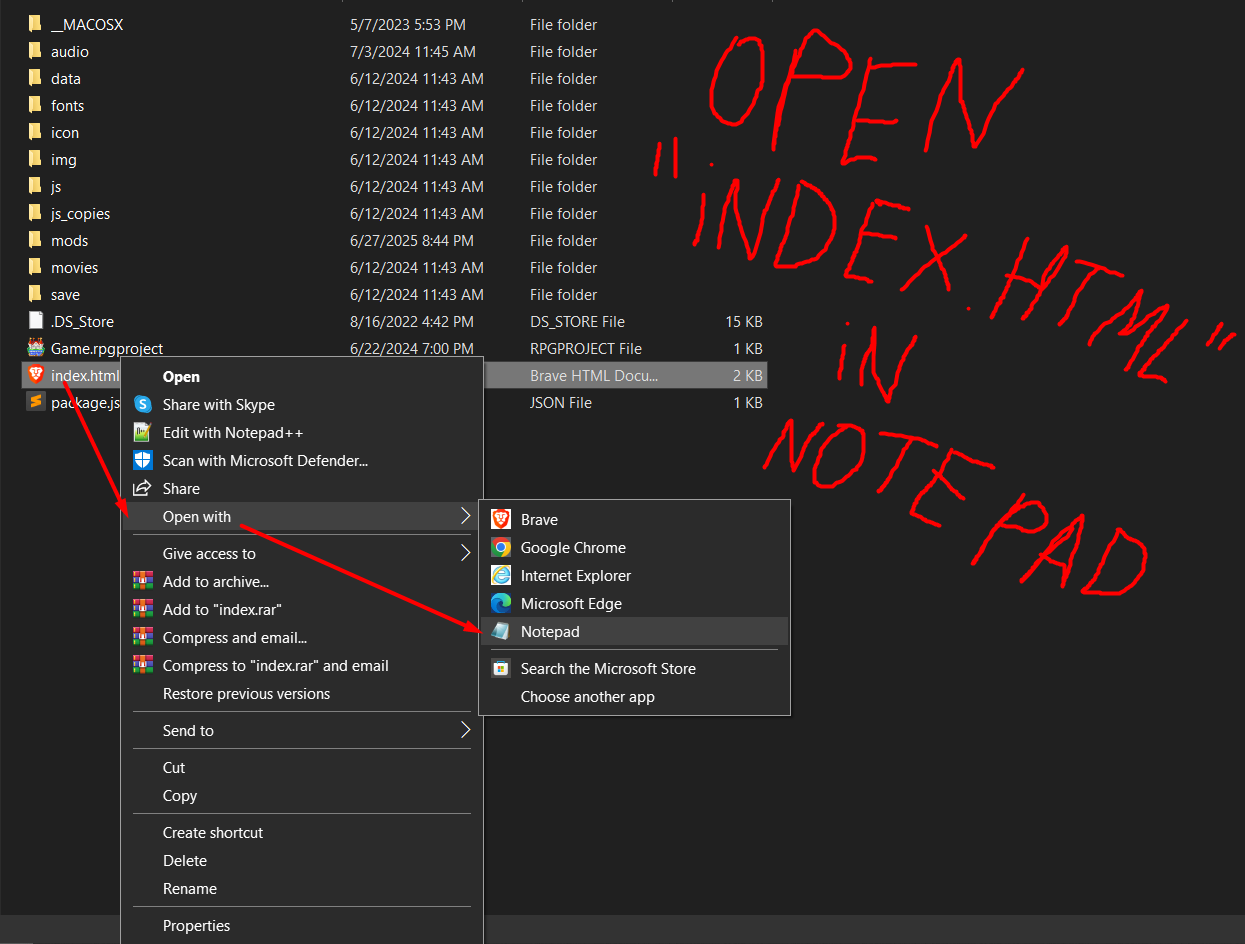The height and width of the screenshot is (944, 1245).
Task: Click the Share arrow icon
Action: [x=143, y=489]
